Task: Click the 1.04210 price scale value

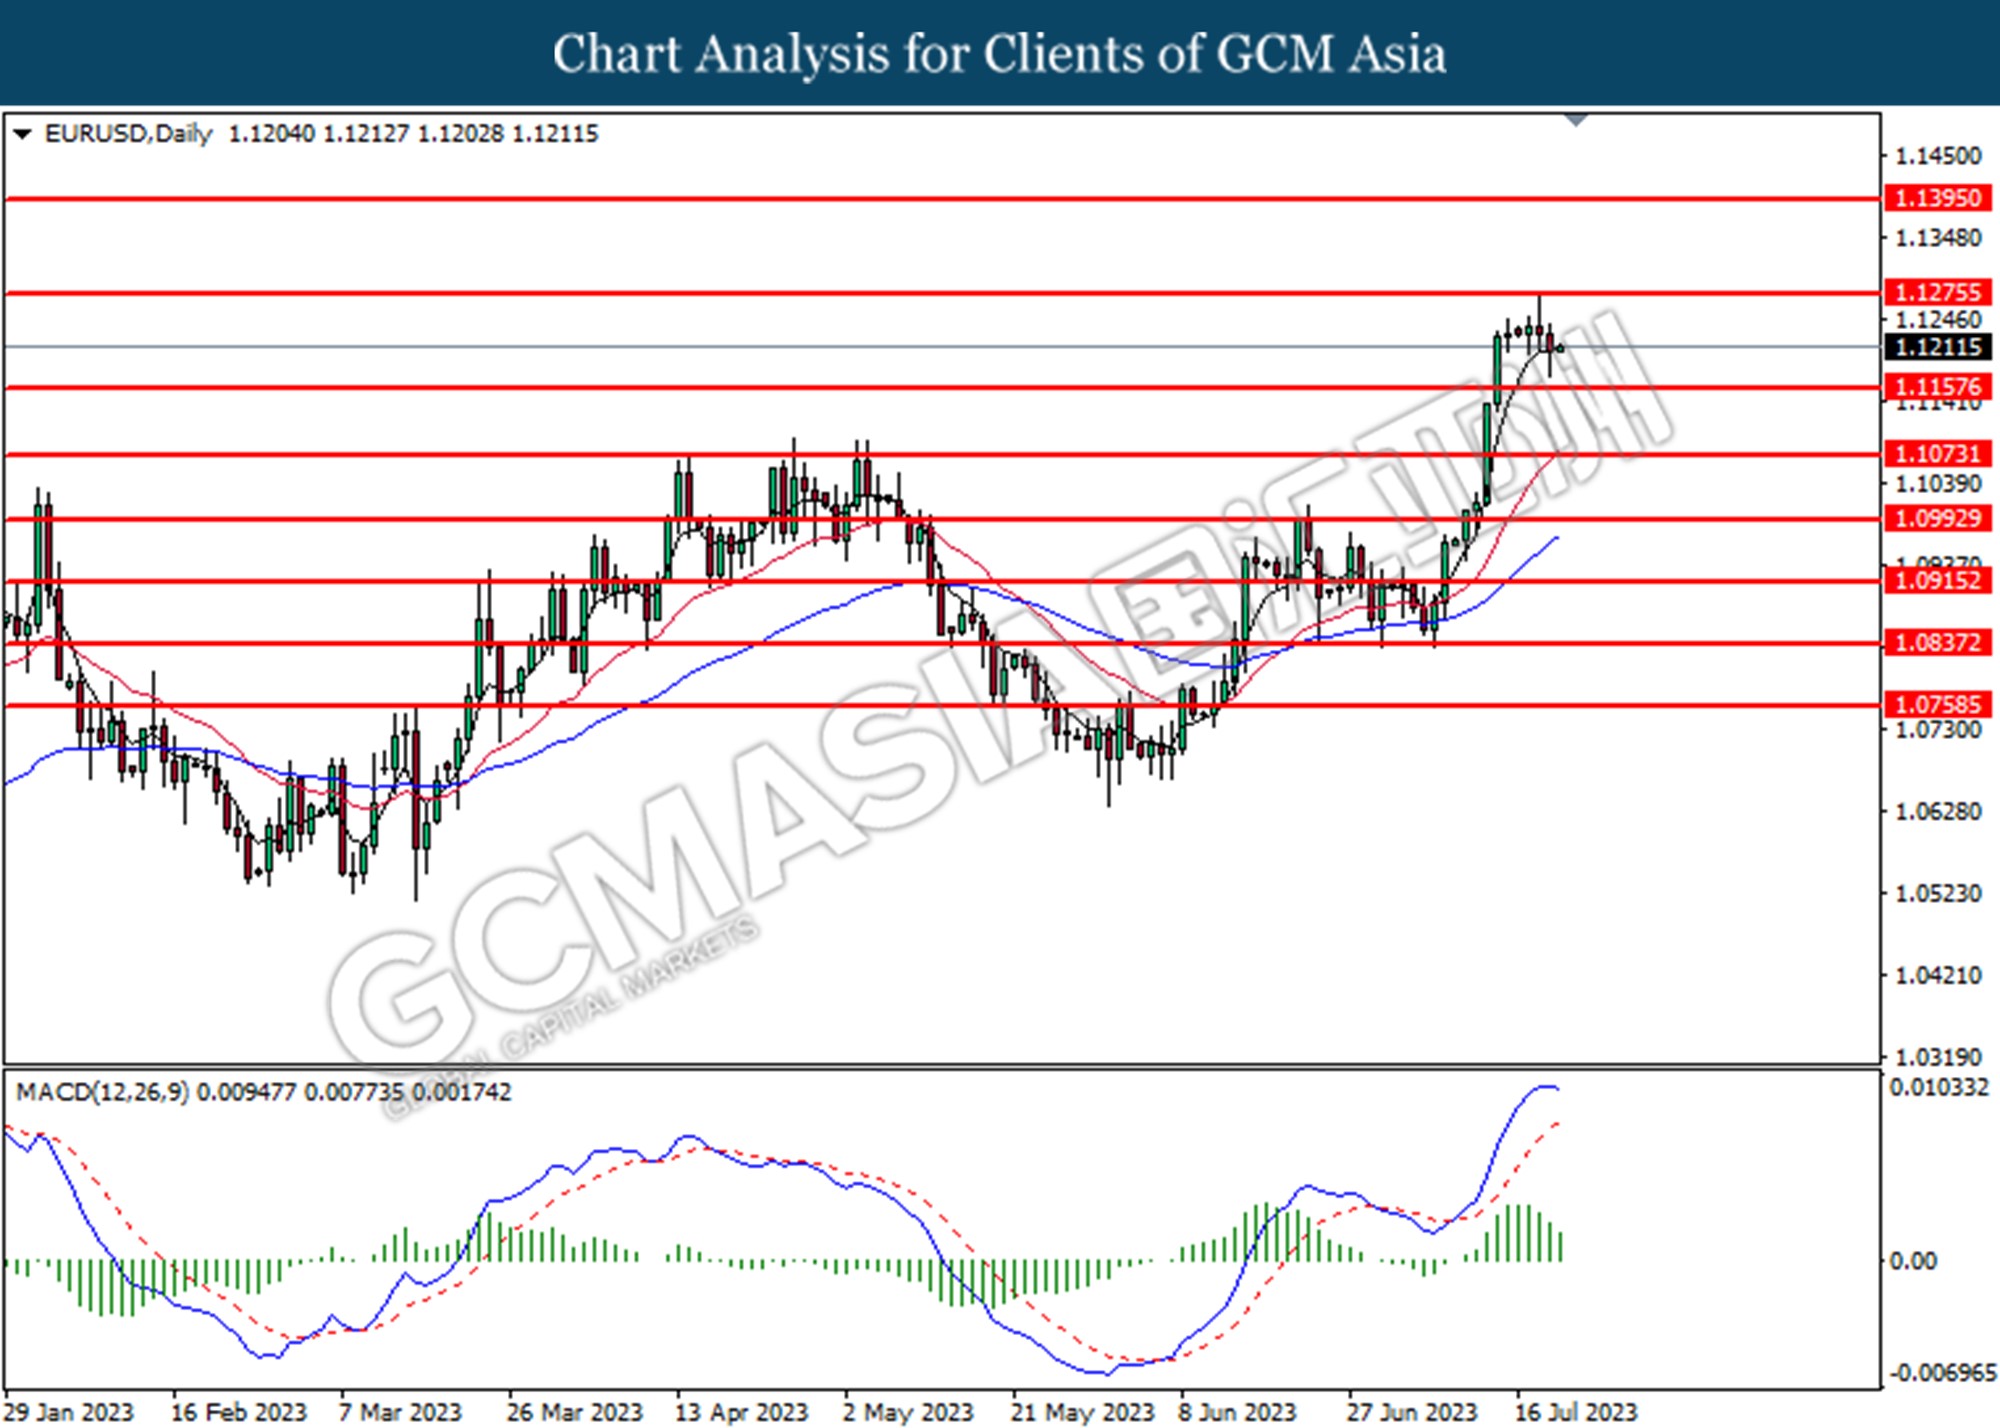Action: point(1938,975)
